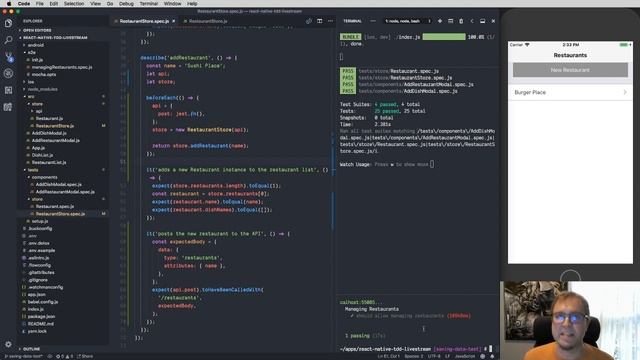Open the Debug view in activity bar
This screenshot has height=360, width=640.
(x=8, y=73)
